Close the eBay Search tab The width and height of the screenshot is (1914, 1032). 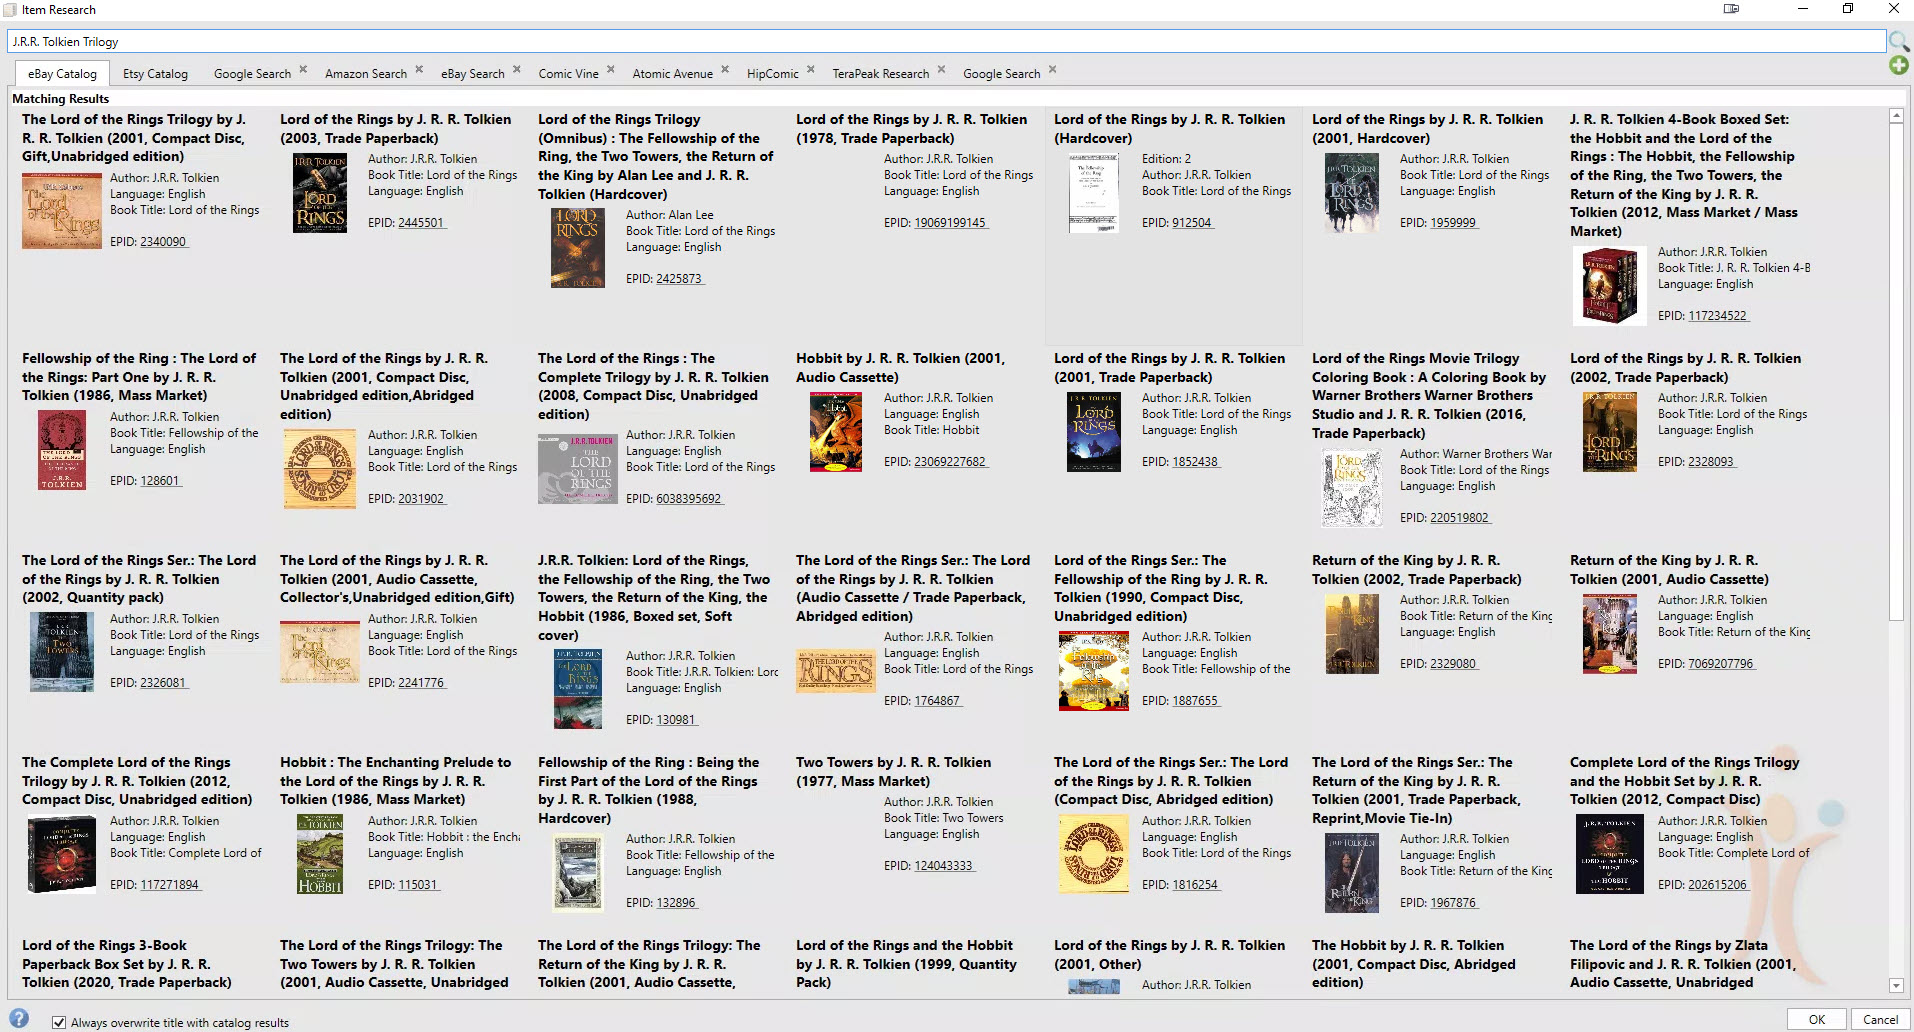pyautogui.click(x=517, y=70)
